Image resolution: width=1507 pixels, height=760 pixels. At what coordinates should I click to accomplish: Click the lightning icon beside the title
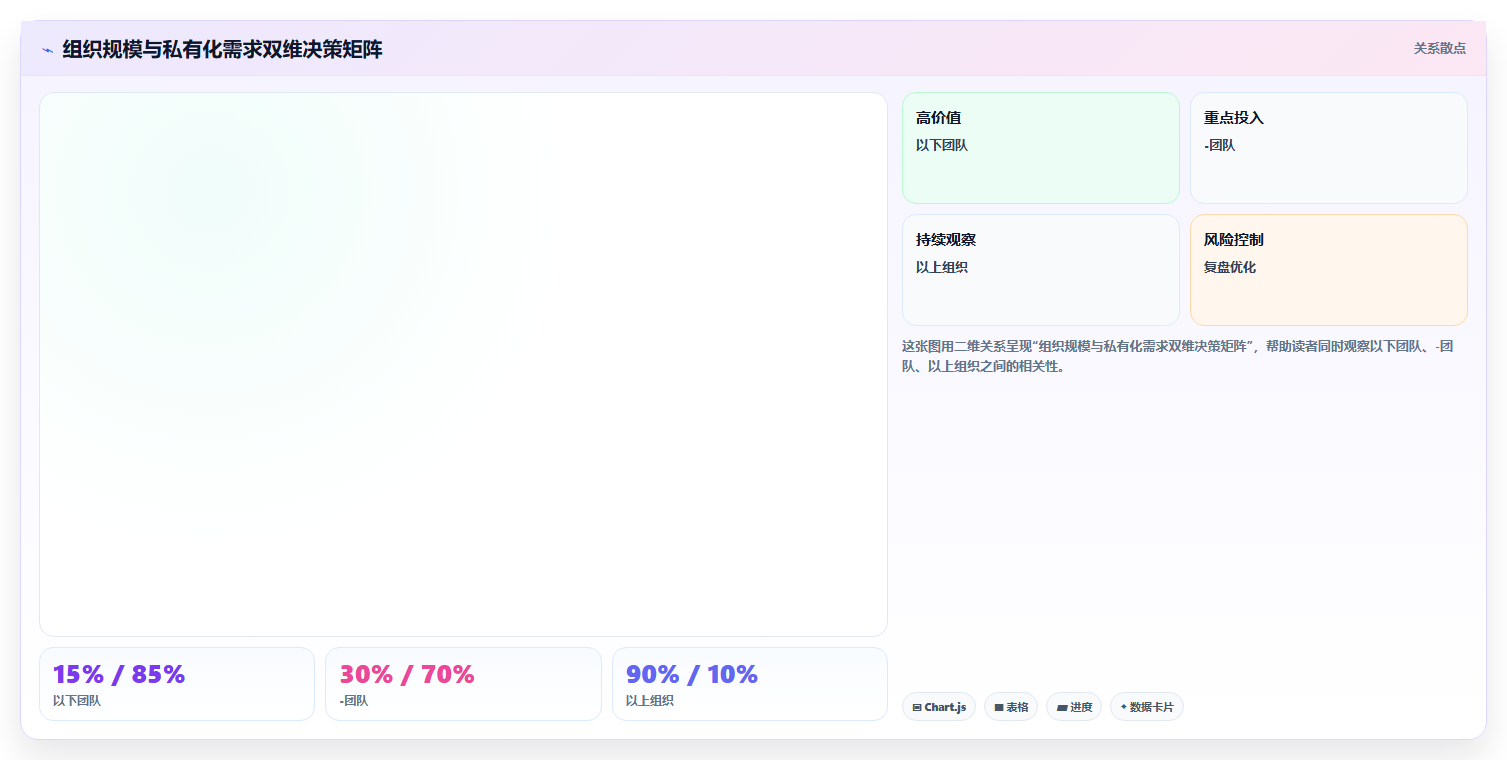tap(47, 50)
